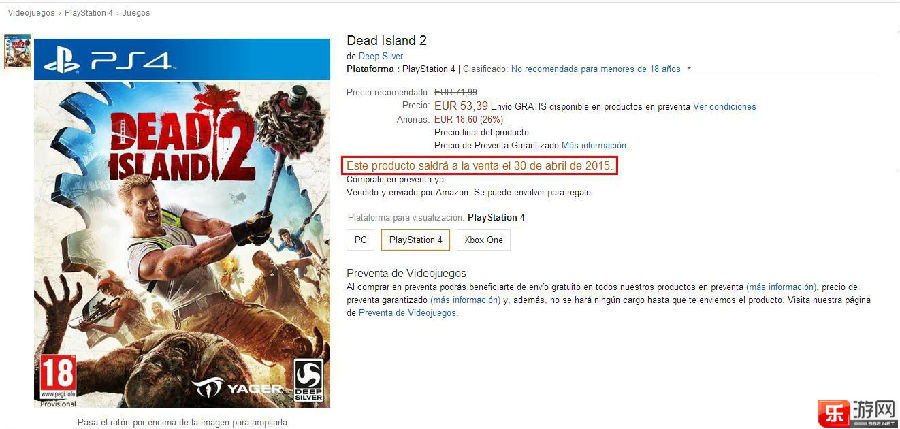
Task: Open the large Dead Island 2 cover image
Action: click(182, 223)
